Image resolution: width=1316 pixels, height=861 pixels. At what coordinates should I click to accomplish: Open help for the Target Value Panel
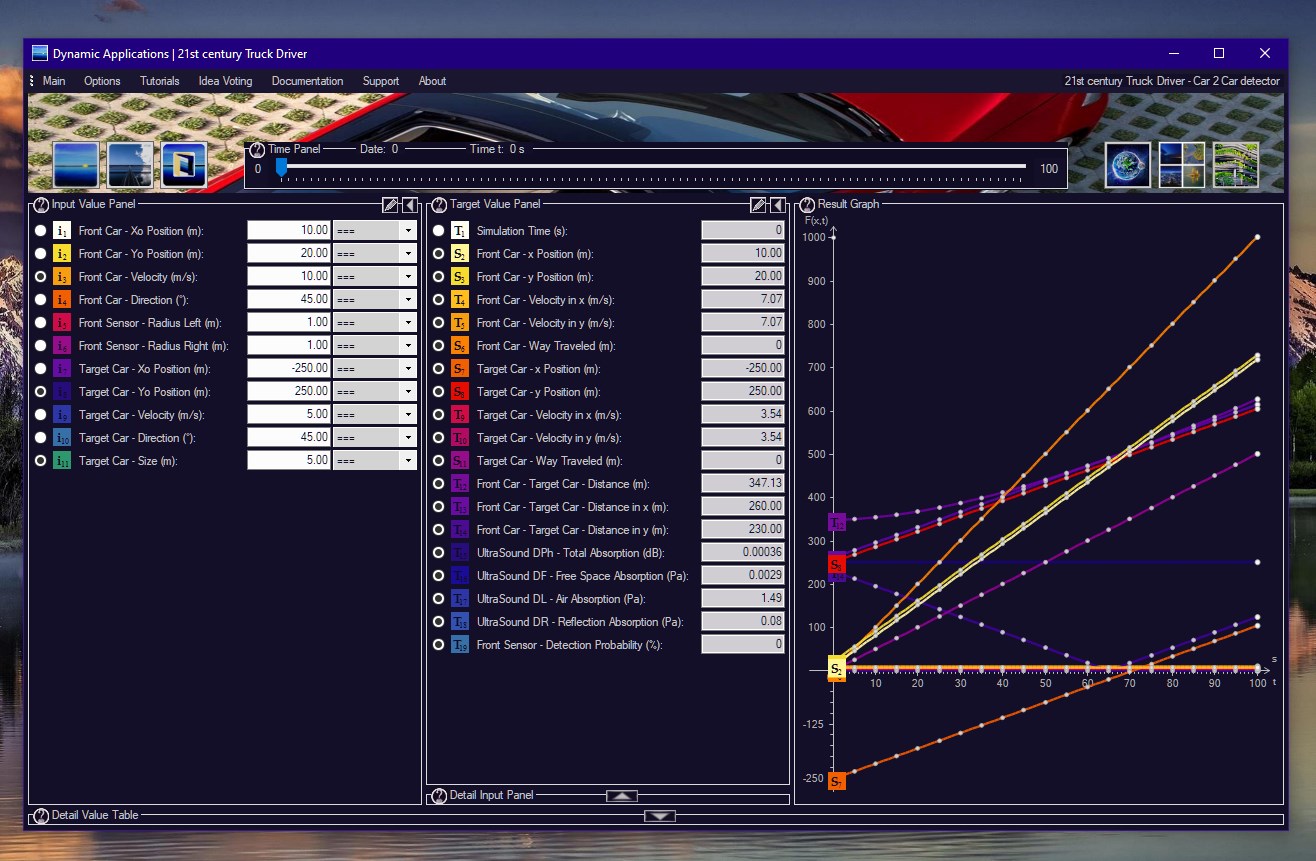[439, 205]
